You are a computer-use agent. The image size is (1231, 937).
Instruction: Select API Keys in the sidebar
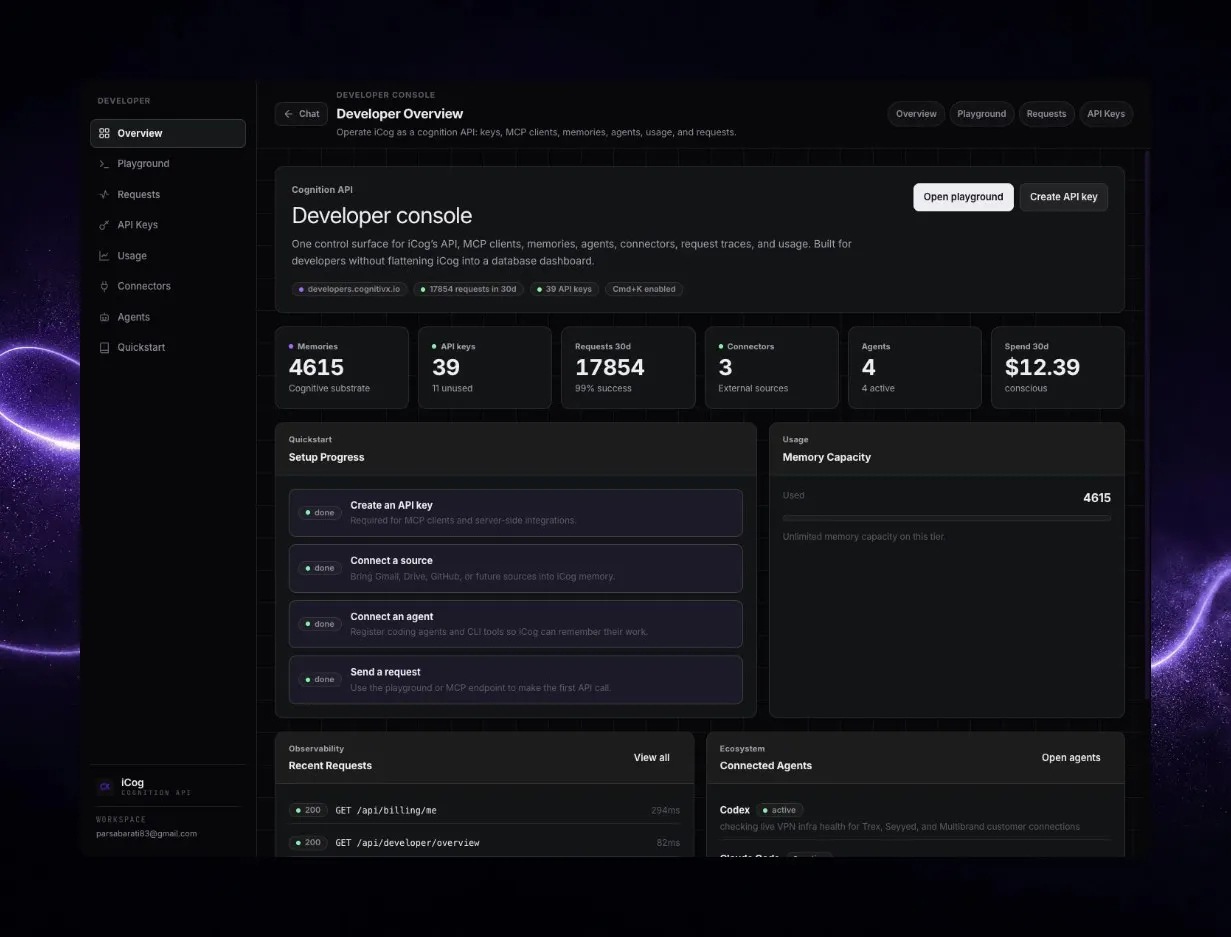click(x=168, y=225)
